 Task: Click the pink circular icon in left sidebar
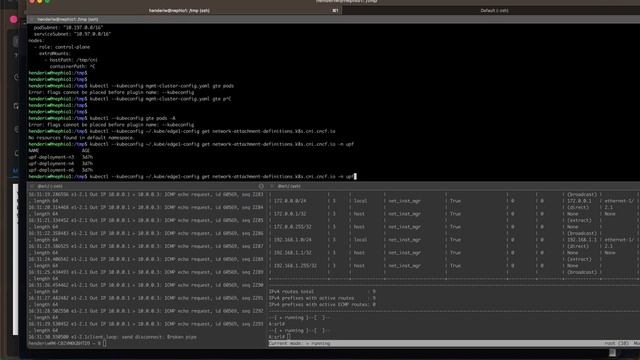(13, 19)
